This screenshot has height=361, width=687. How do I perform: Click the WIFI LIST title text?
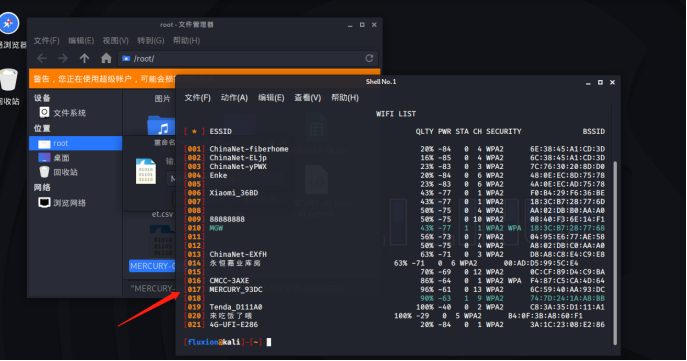click(x=396, y=114)
